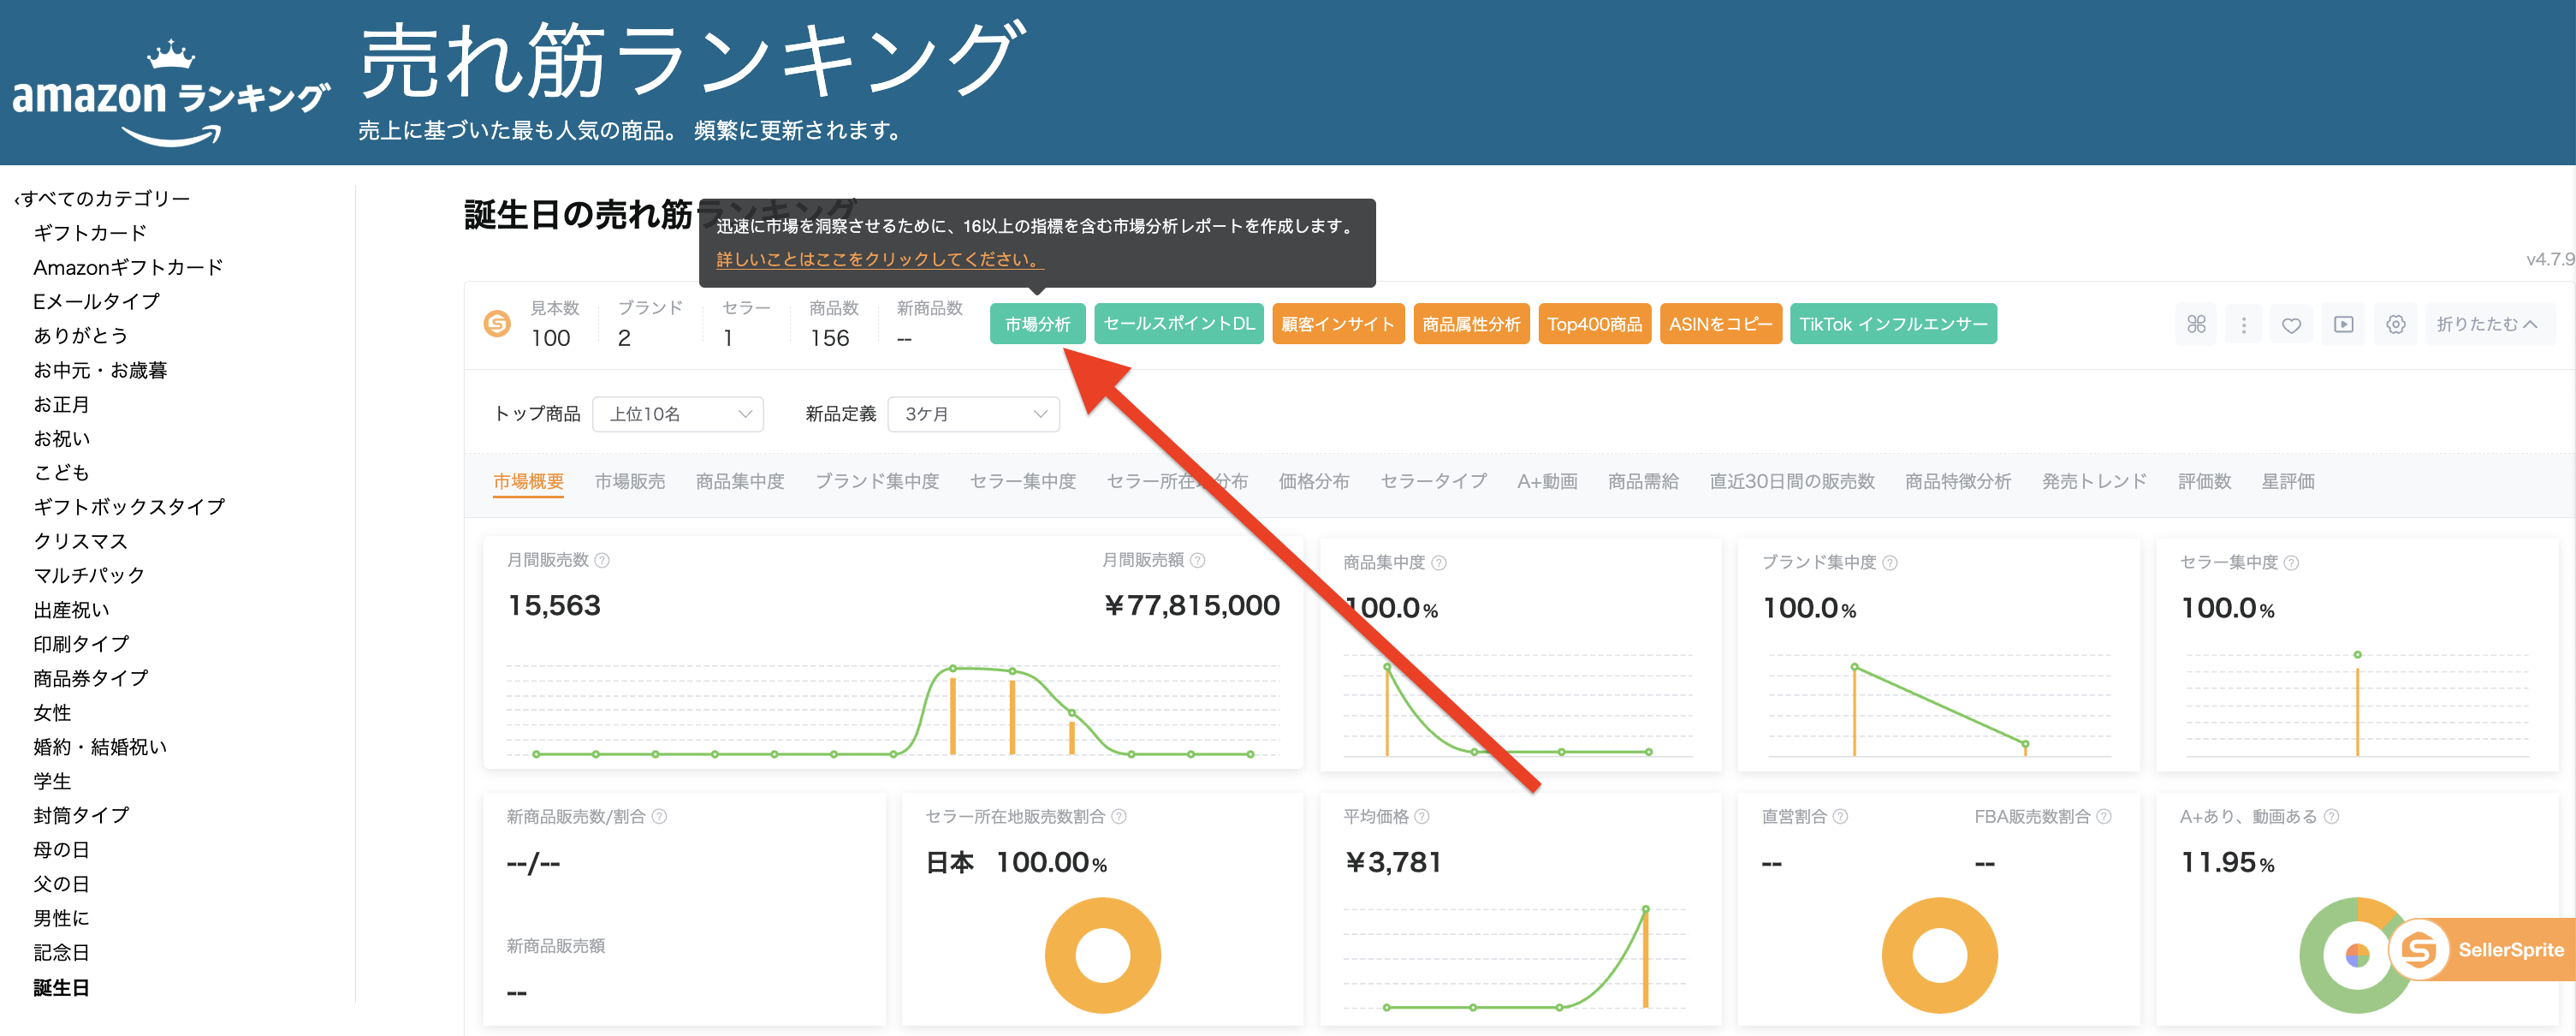Open the 出産祝い category
This screenshot has width=2576, height=1036.
click(71, 610)
